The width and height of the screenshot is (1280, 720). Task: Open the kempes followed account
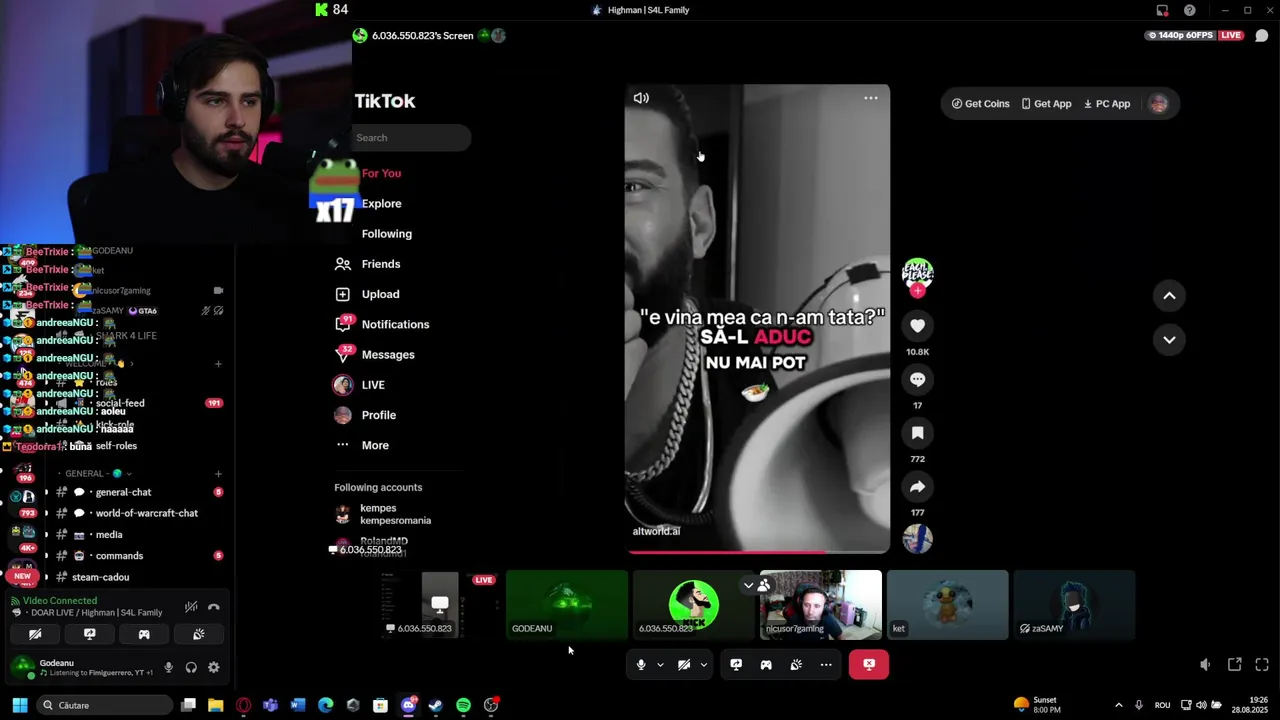pyautogui.click(x=384, y=514)
